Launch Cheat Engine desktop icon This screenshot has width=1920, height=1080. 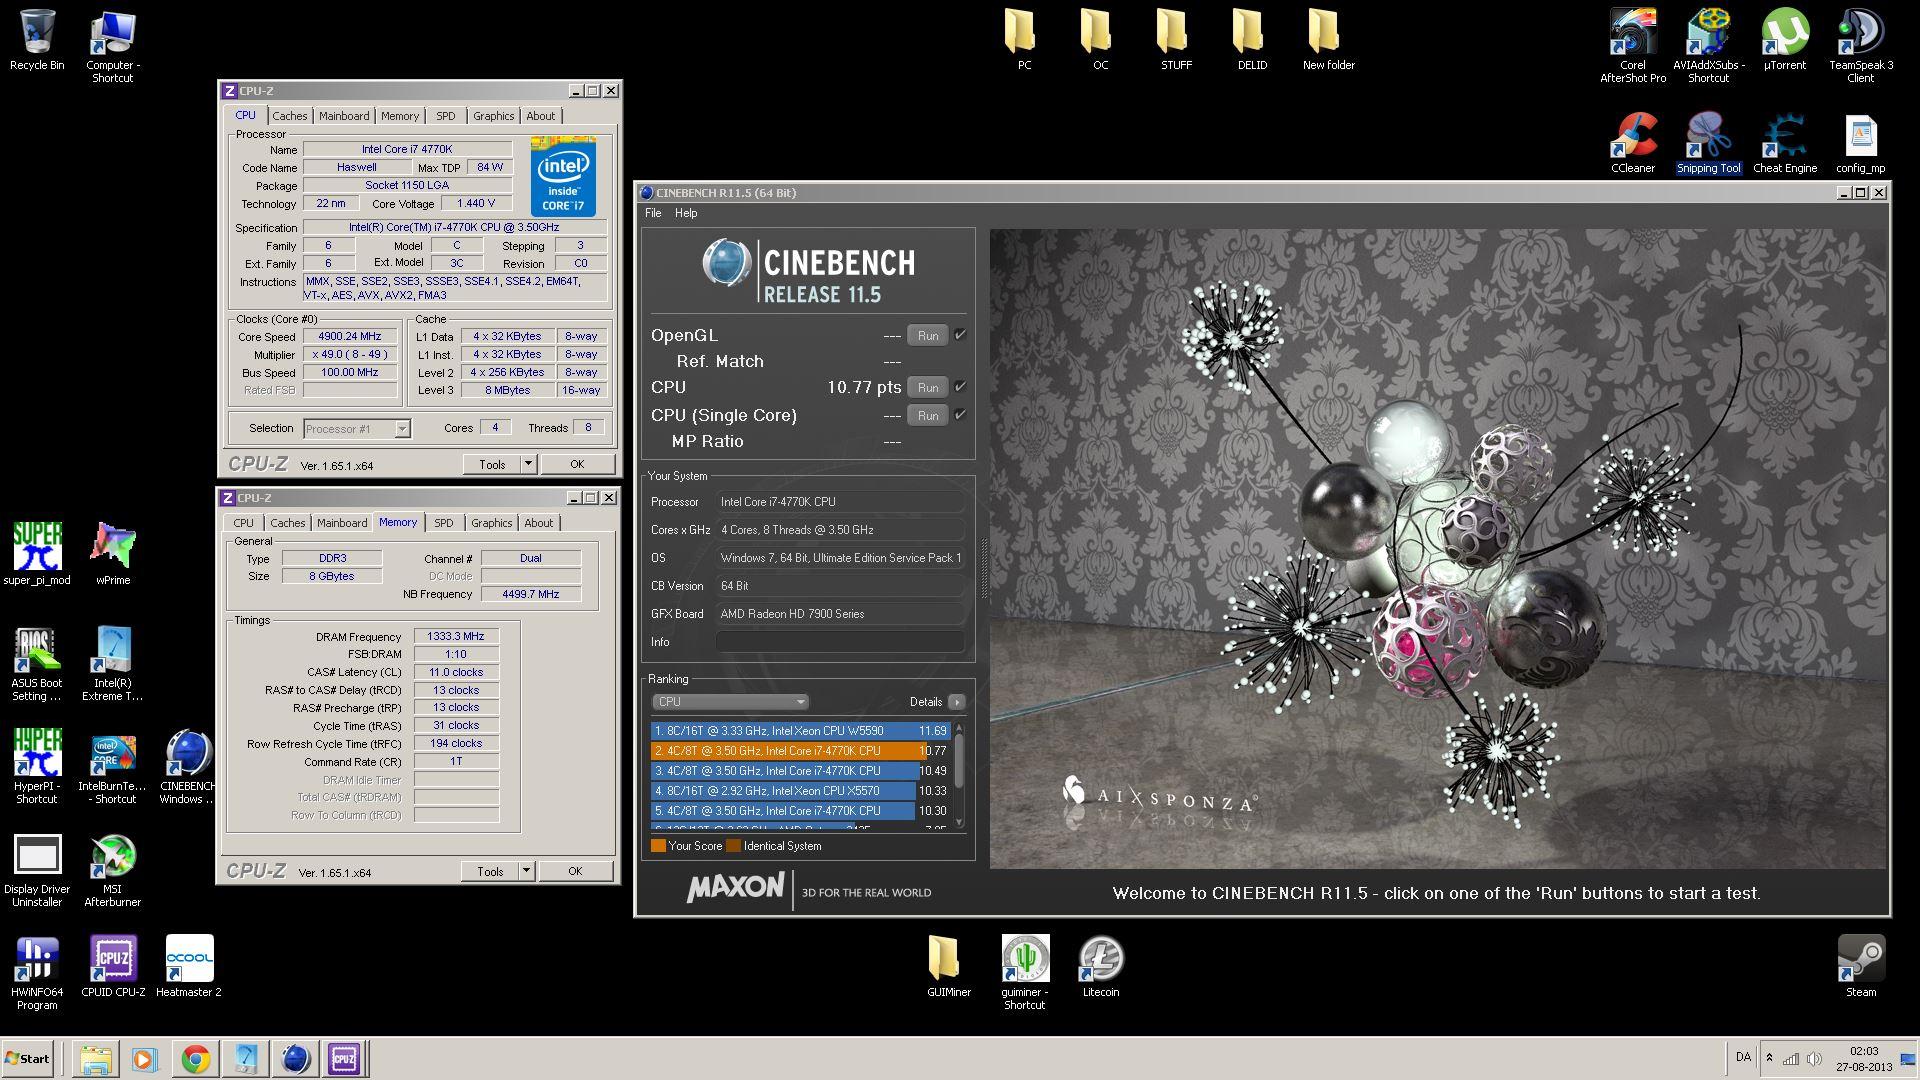click(x=1785, y=143)
